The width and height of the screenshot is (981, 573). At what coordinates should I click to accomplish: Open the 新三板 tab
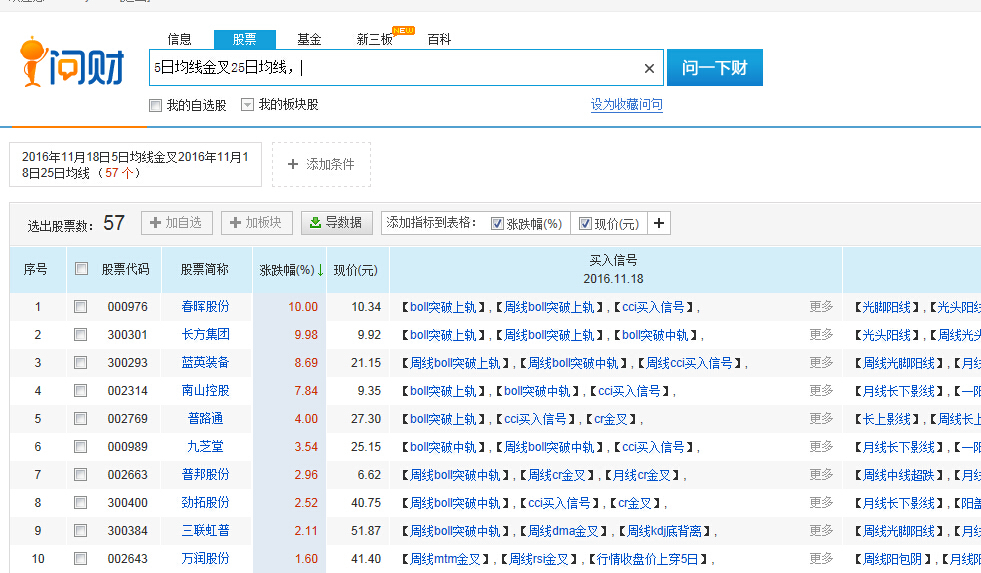coord(375,39)
